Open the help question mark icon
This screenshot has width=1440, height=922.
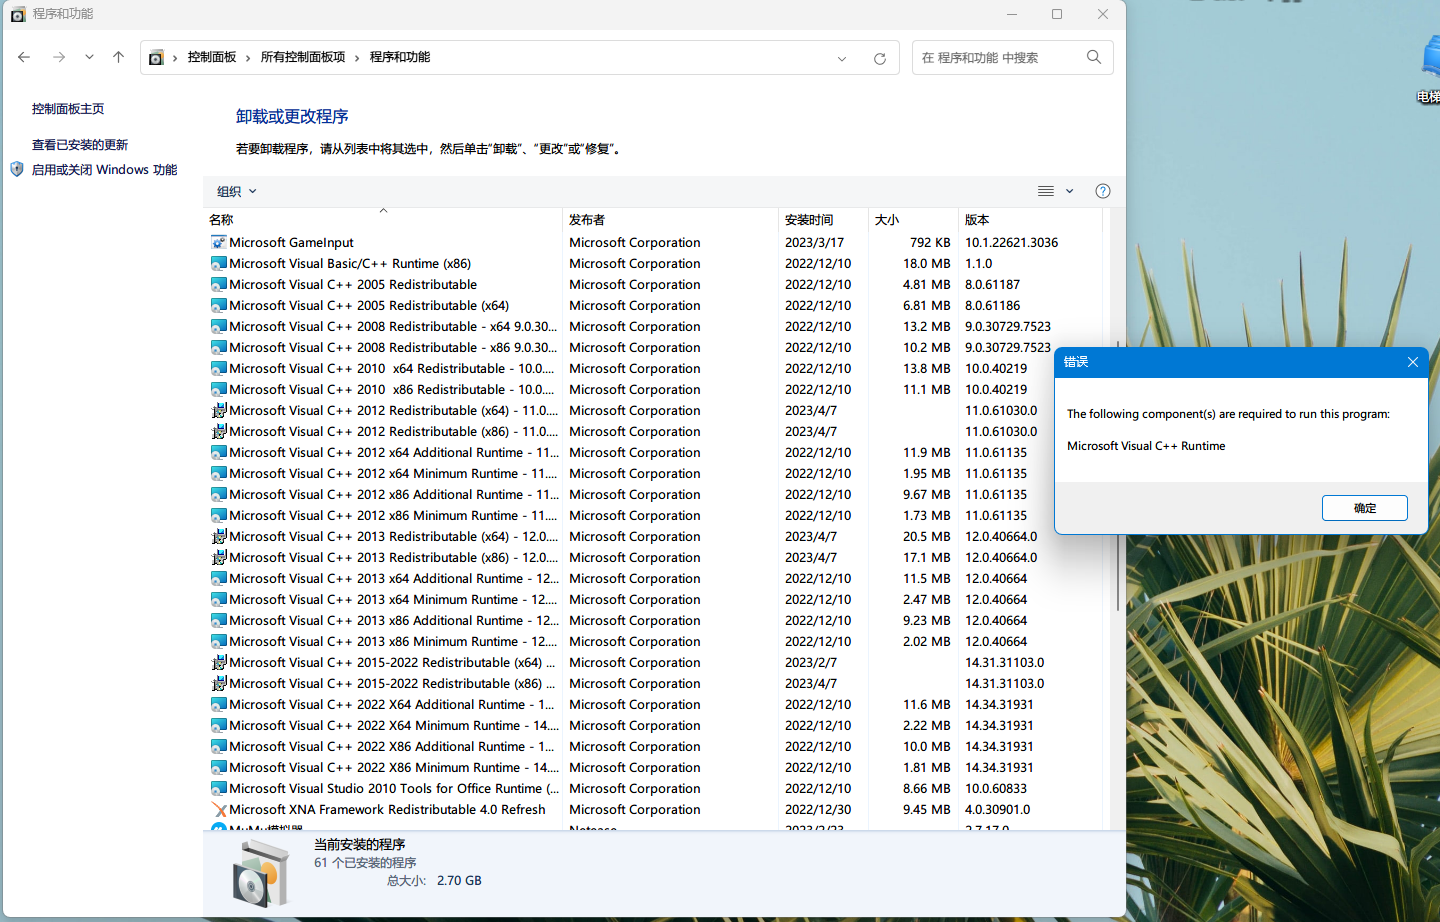click(x=1102, y=191)
